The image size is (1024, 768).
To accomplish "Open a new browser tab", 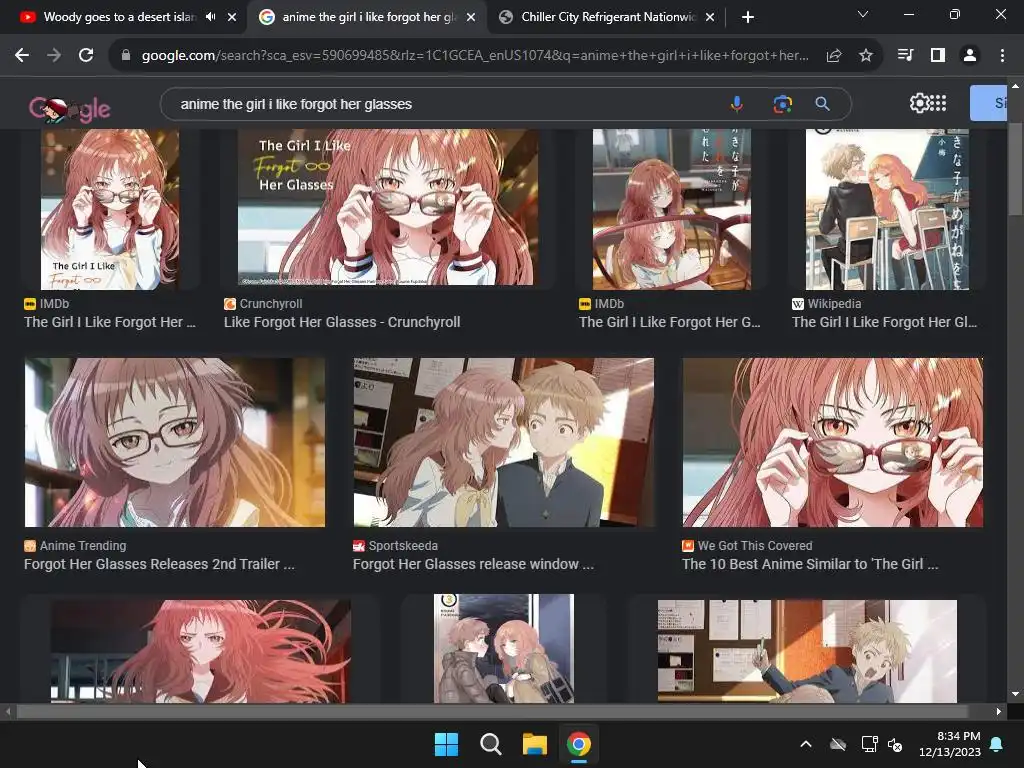I will point(748,17).
